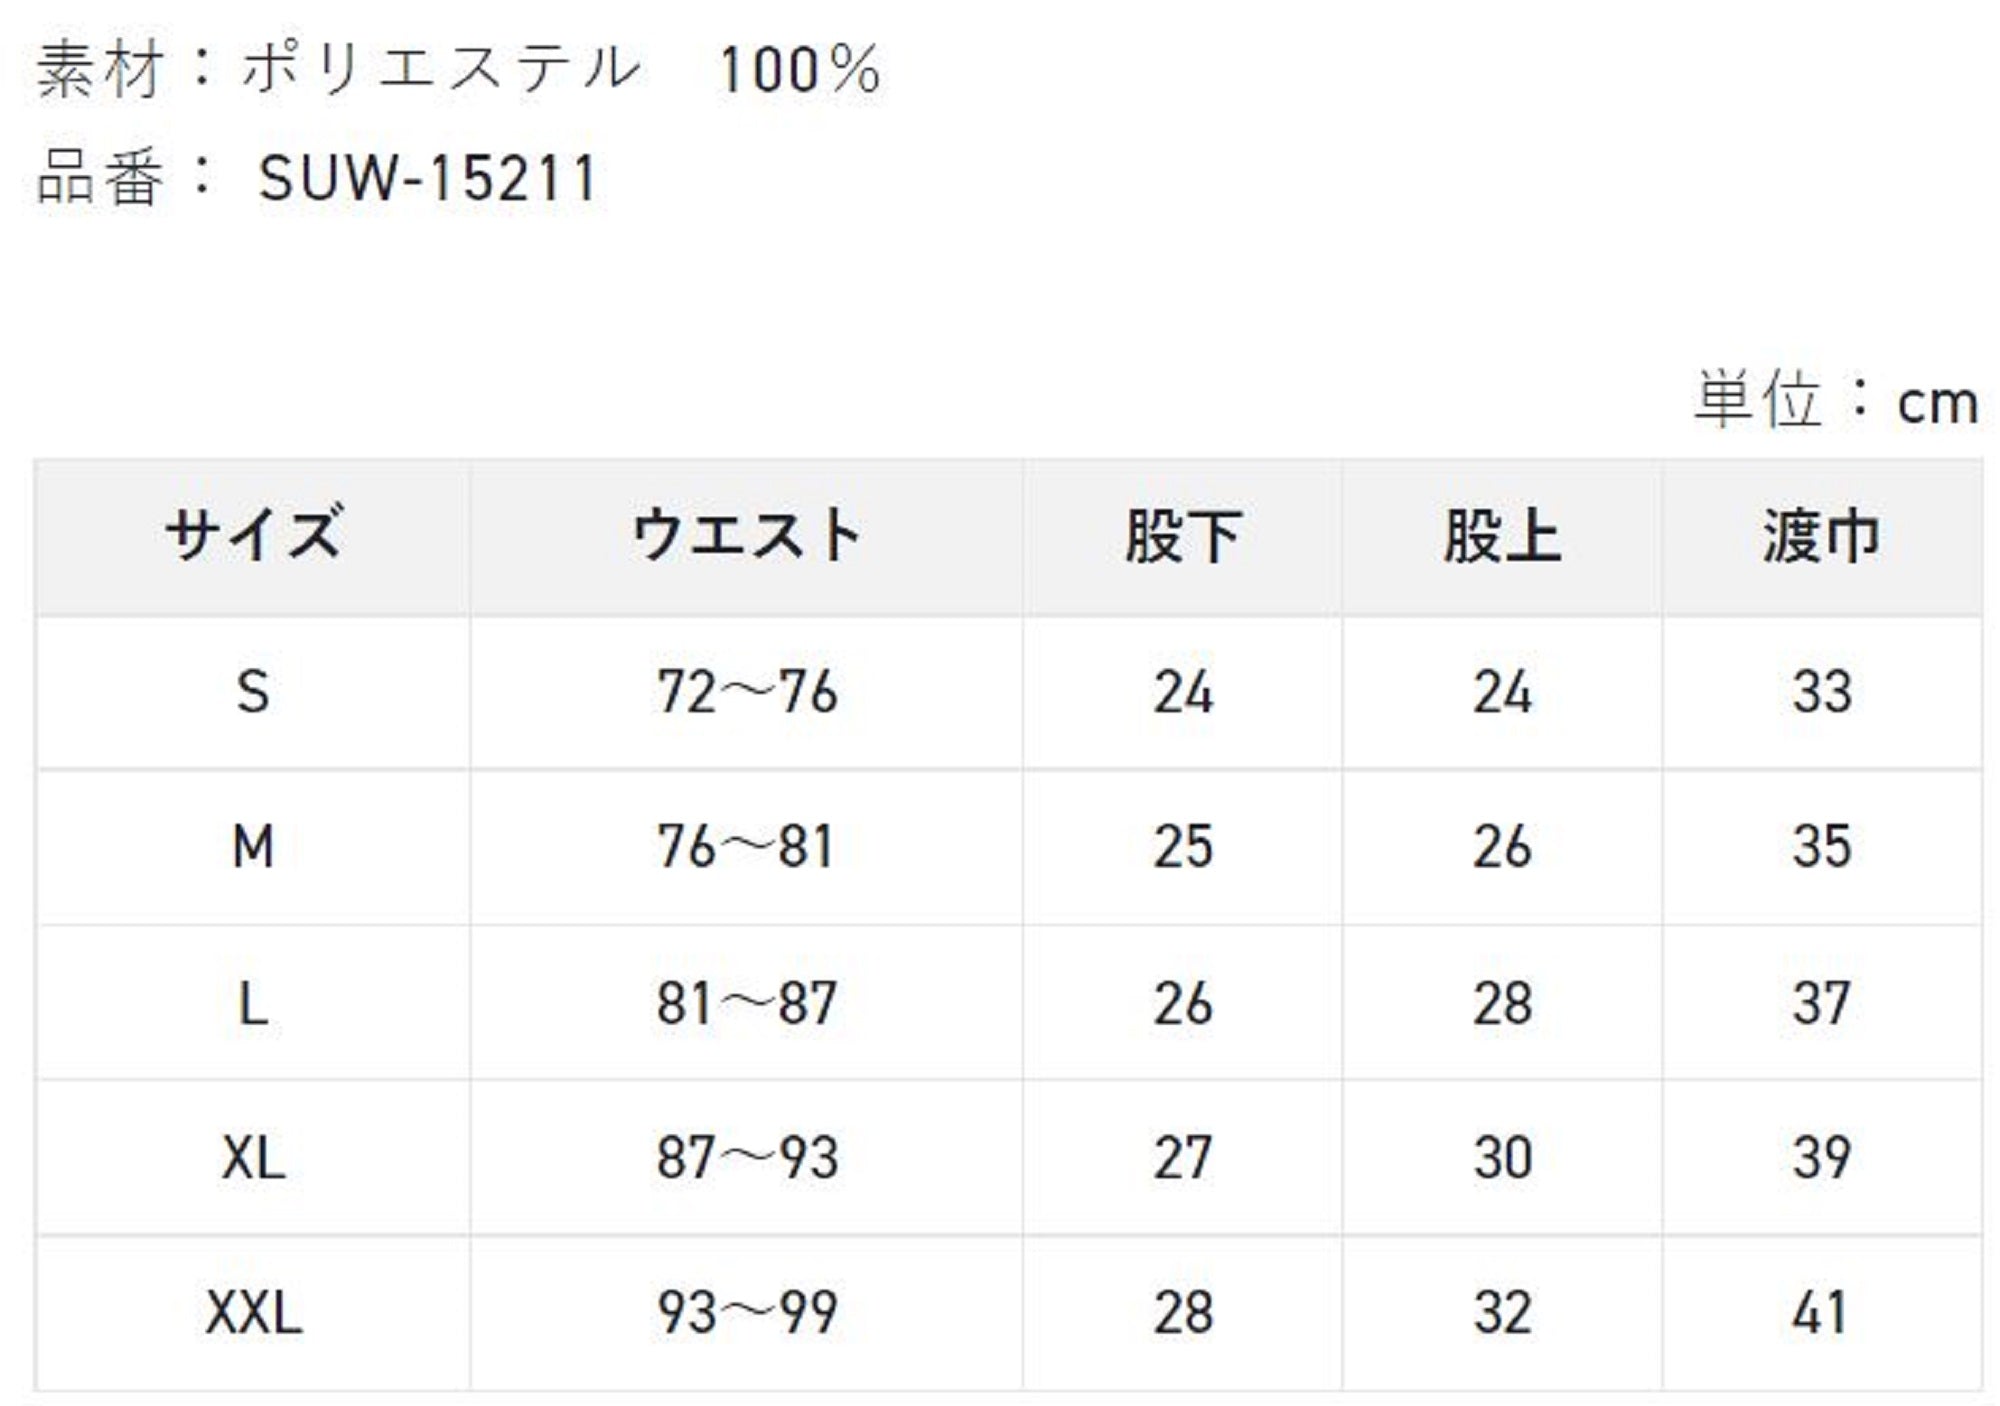
Task: Select waist range 72～76 cell
Action: coord(747,692)
